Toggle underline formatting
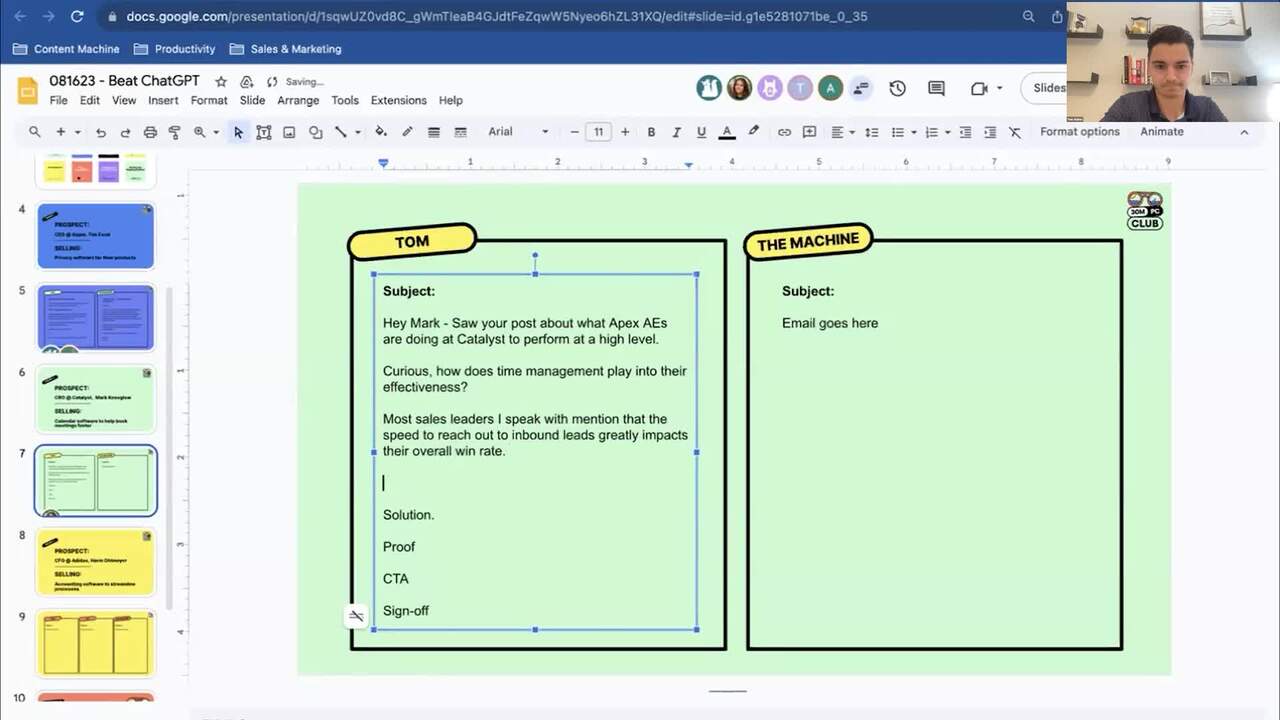Image resolution: width=1280 pixels, height=720 pixels. [701, 132]
